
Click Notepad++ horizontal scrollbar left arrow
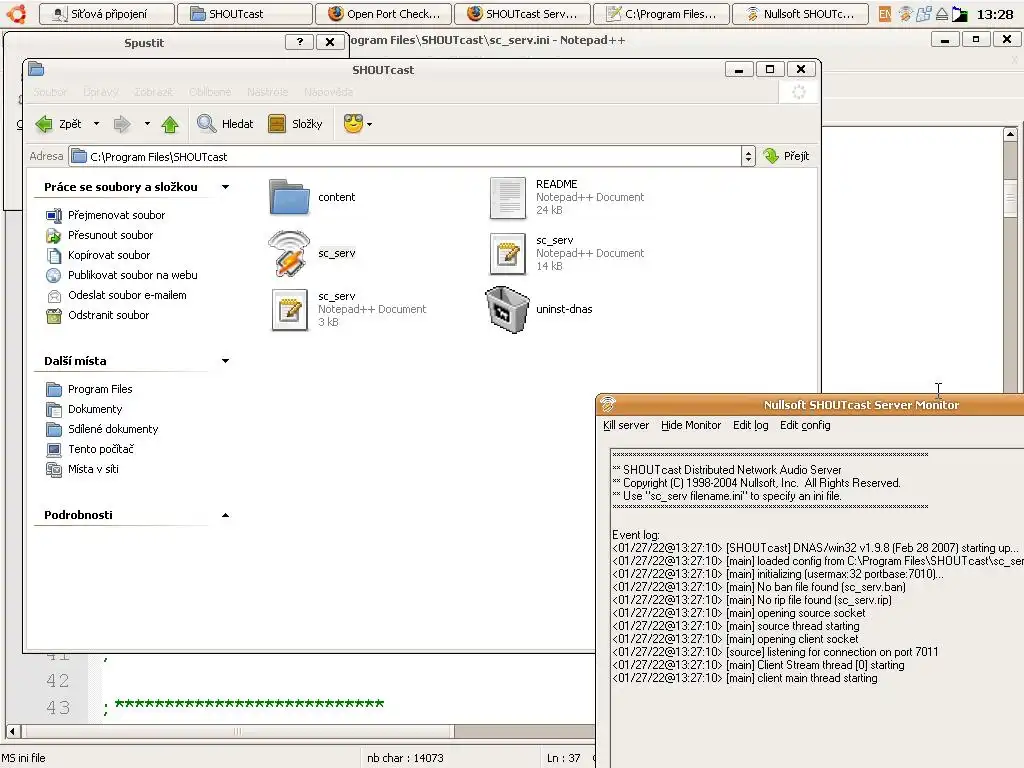tap(13, 731)
